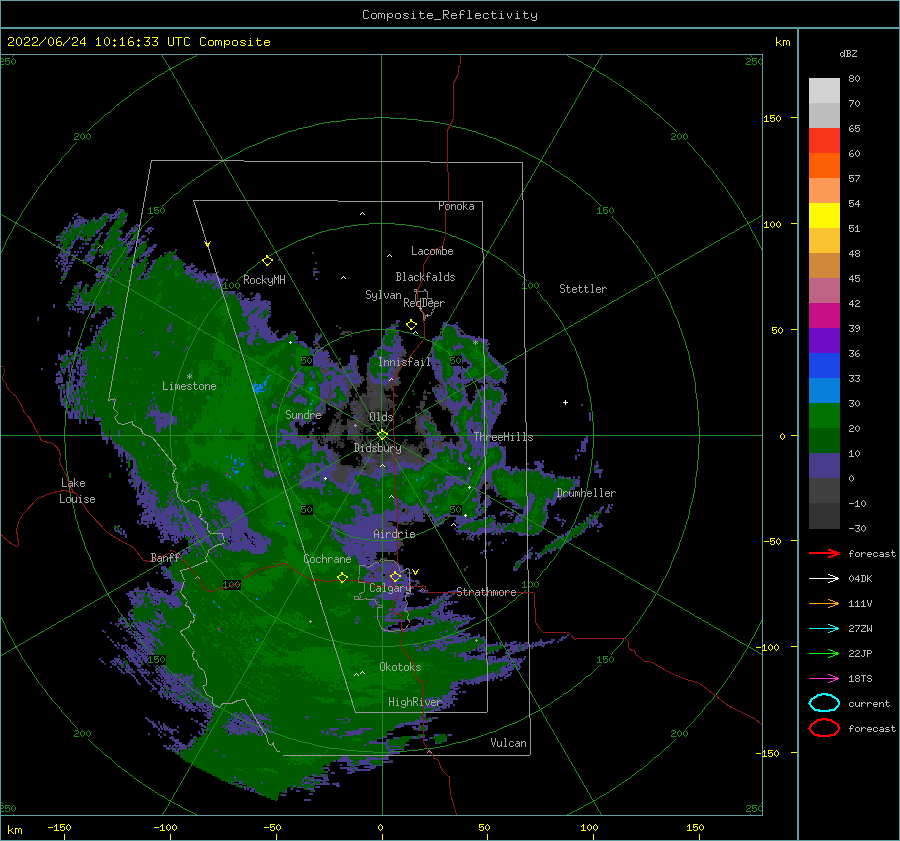This screenshot has width=900, height=841.
Task: Click the Banff label
Action: 165,557
